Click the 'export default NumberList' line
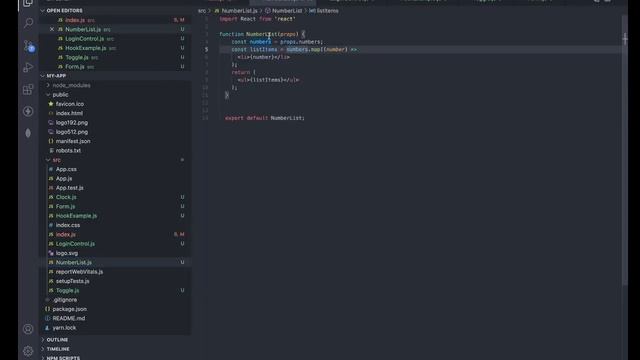This screenshot has width=640, height=360. (265, 118)
